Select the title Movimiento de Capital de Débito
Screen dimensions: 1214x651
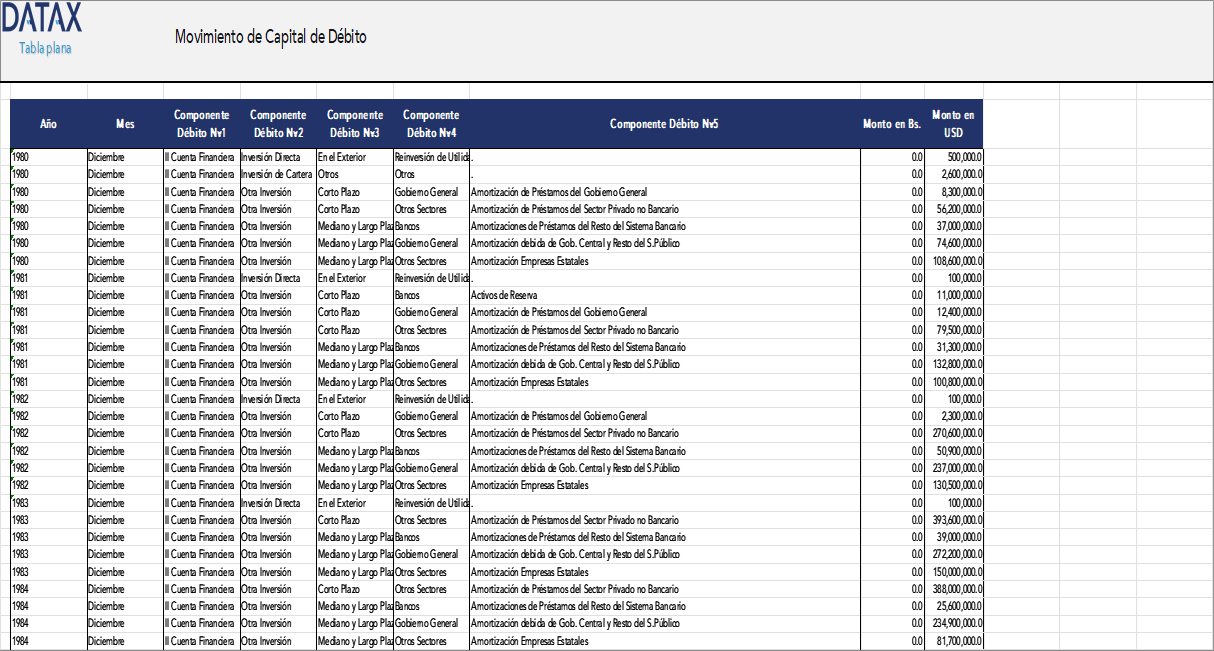click(x=271, y=37)
